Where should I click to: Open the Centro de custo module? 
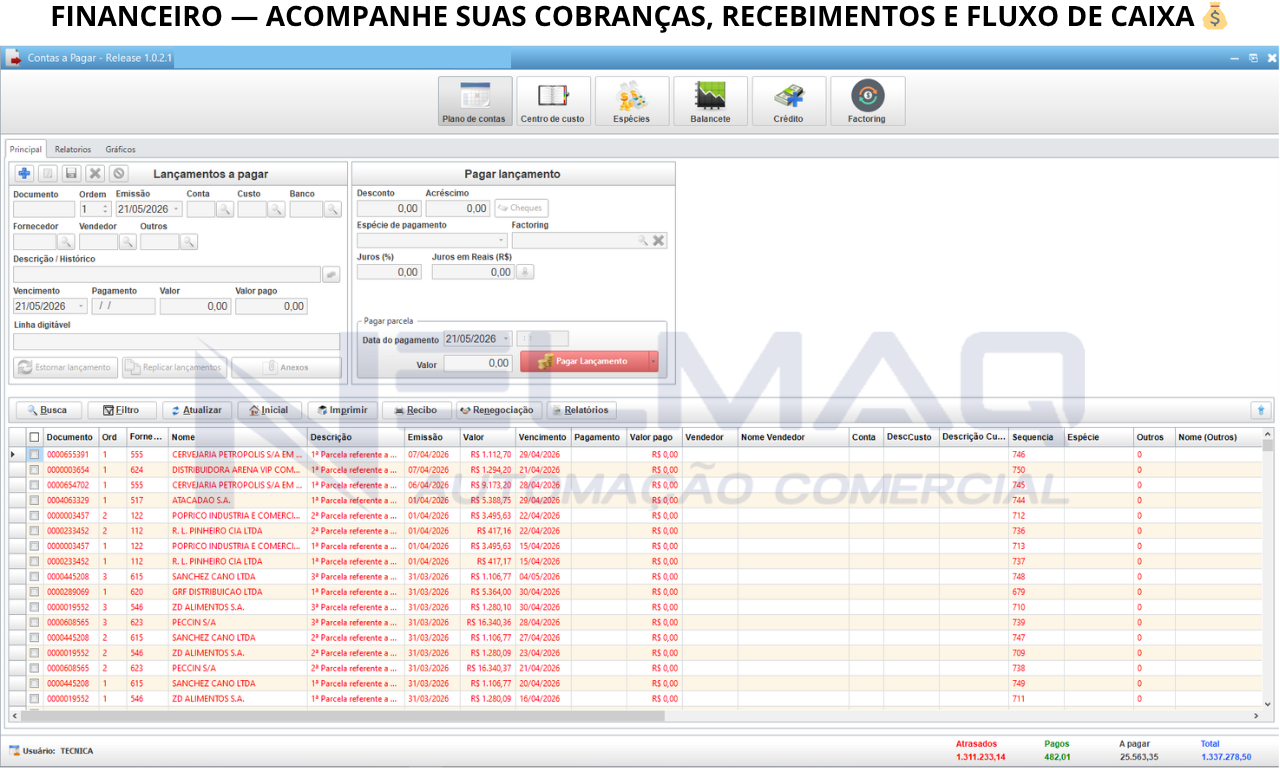pos(553,102)
